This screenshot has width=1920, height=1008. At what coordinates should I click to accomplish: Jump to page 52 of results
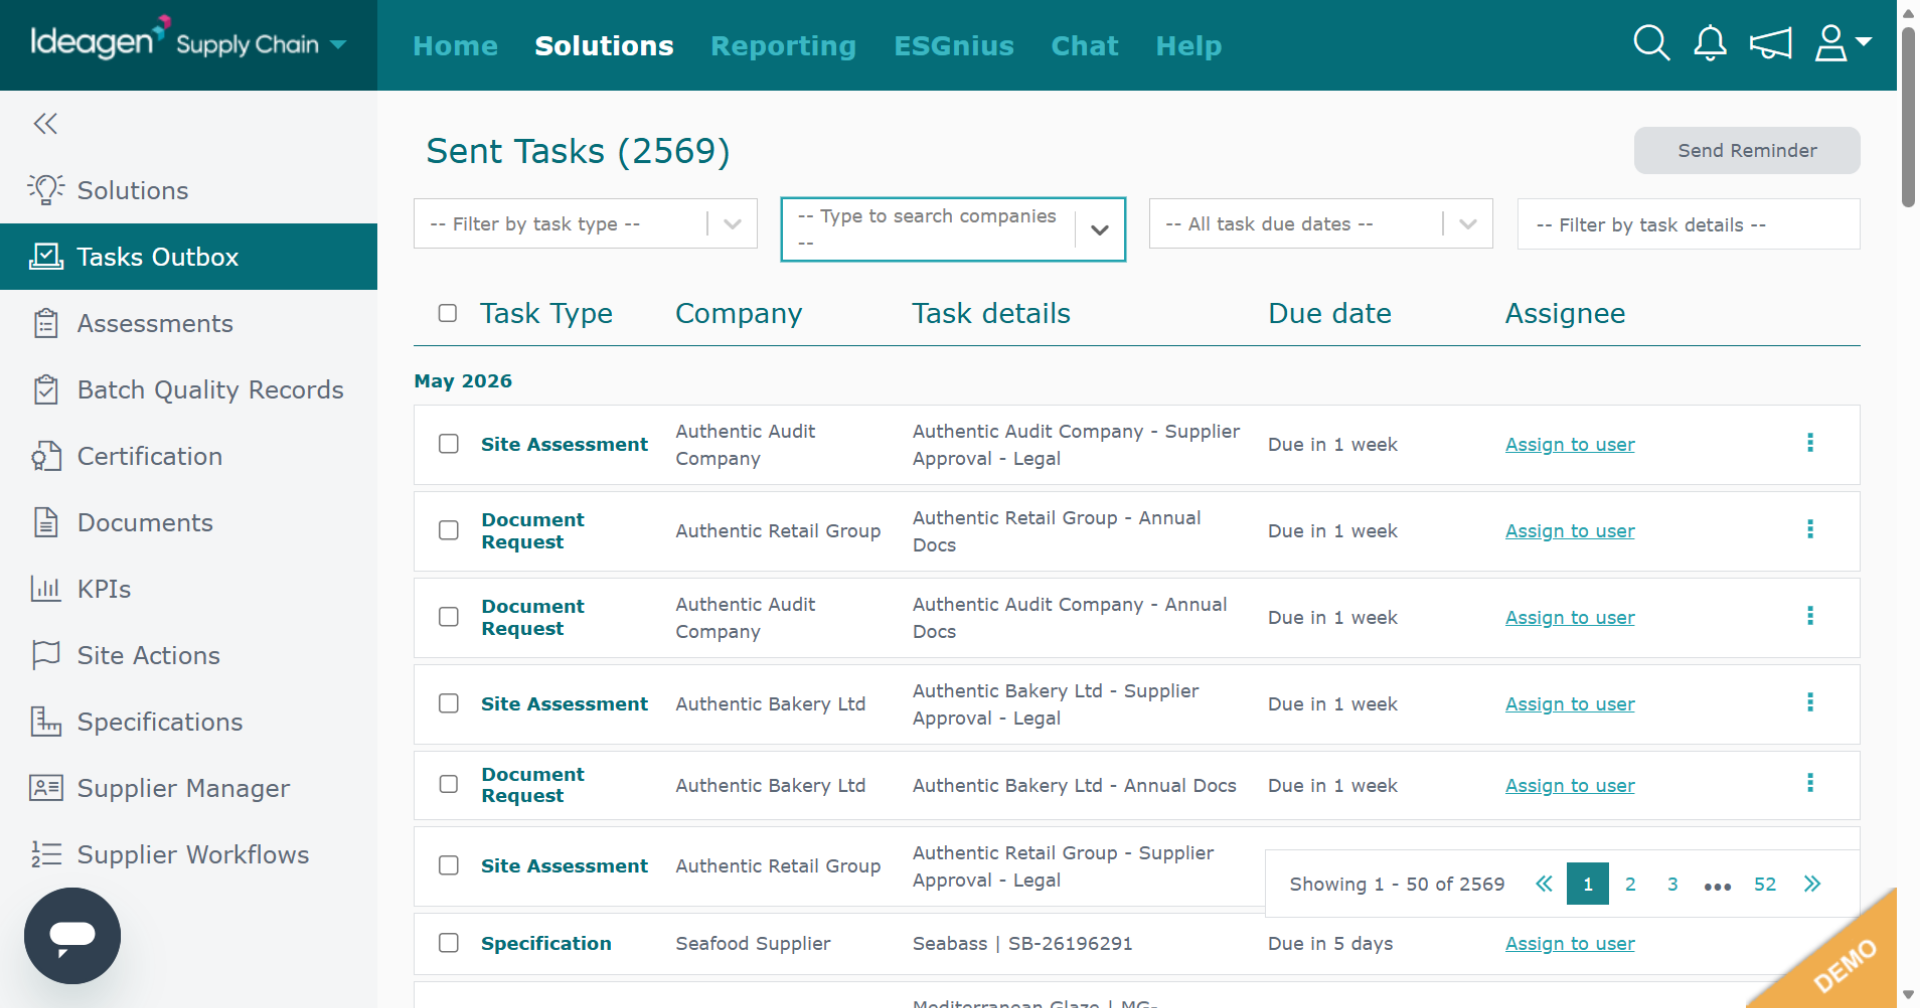click(1765, 884)
